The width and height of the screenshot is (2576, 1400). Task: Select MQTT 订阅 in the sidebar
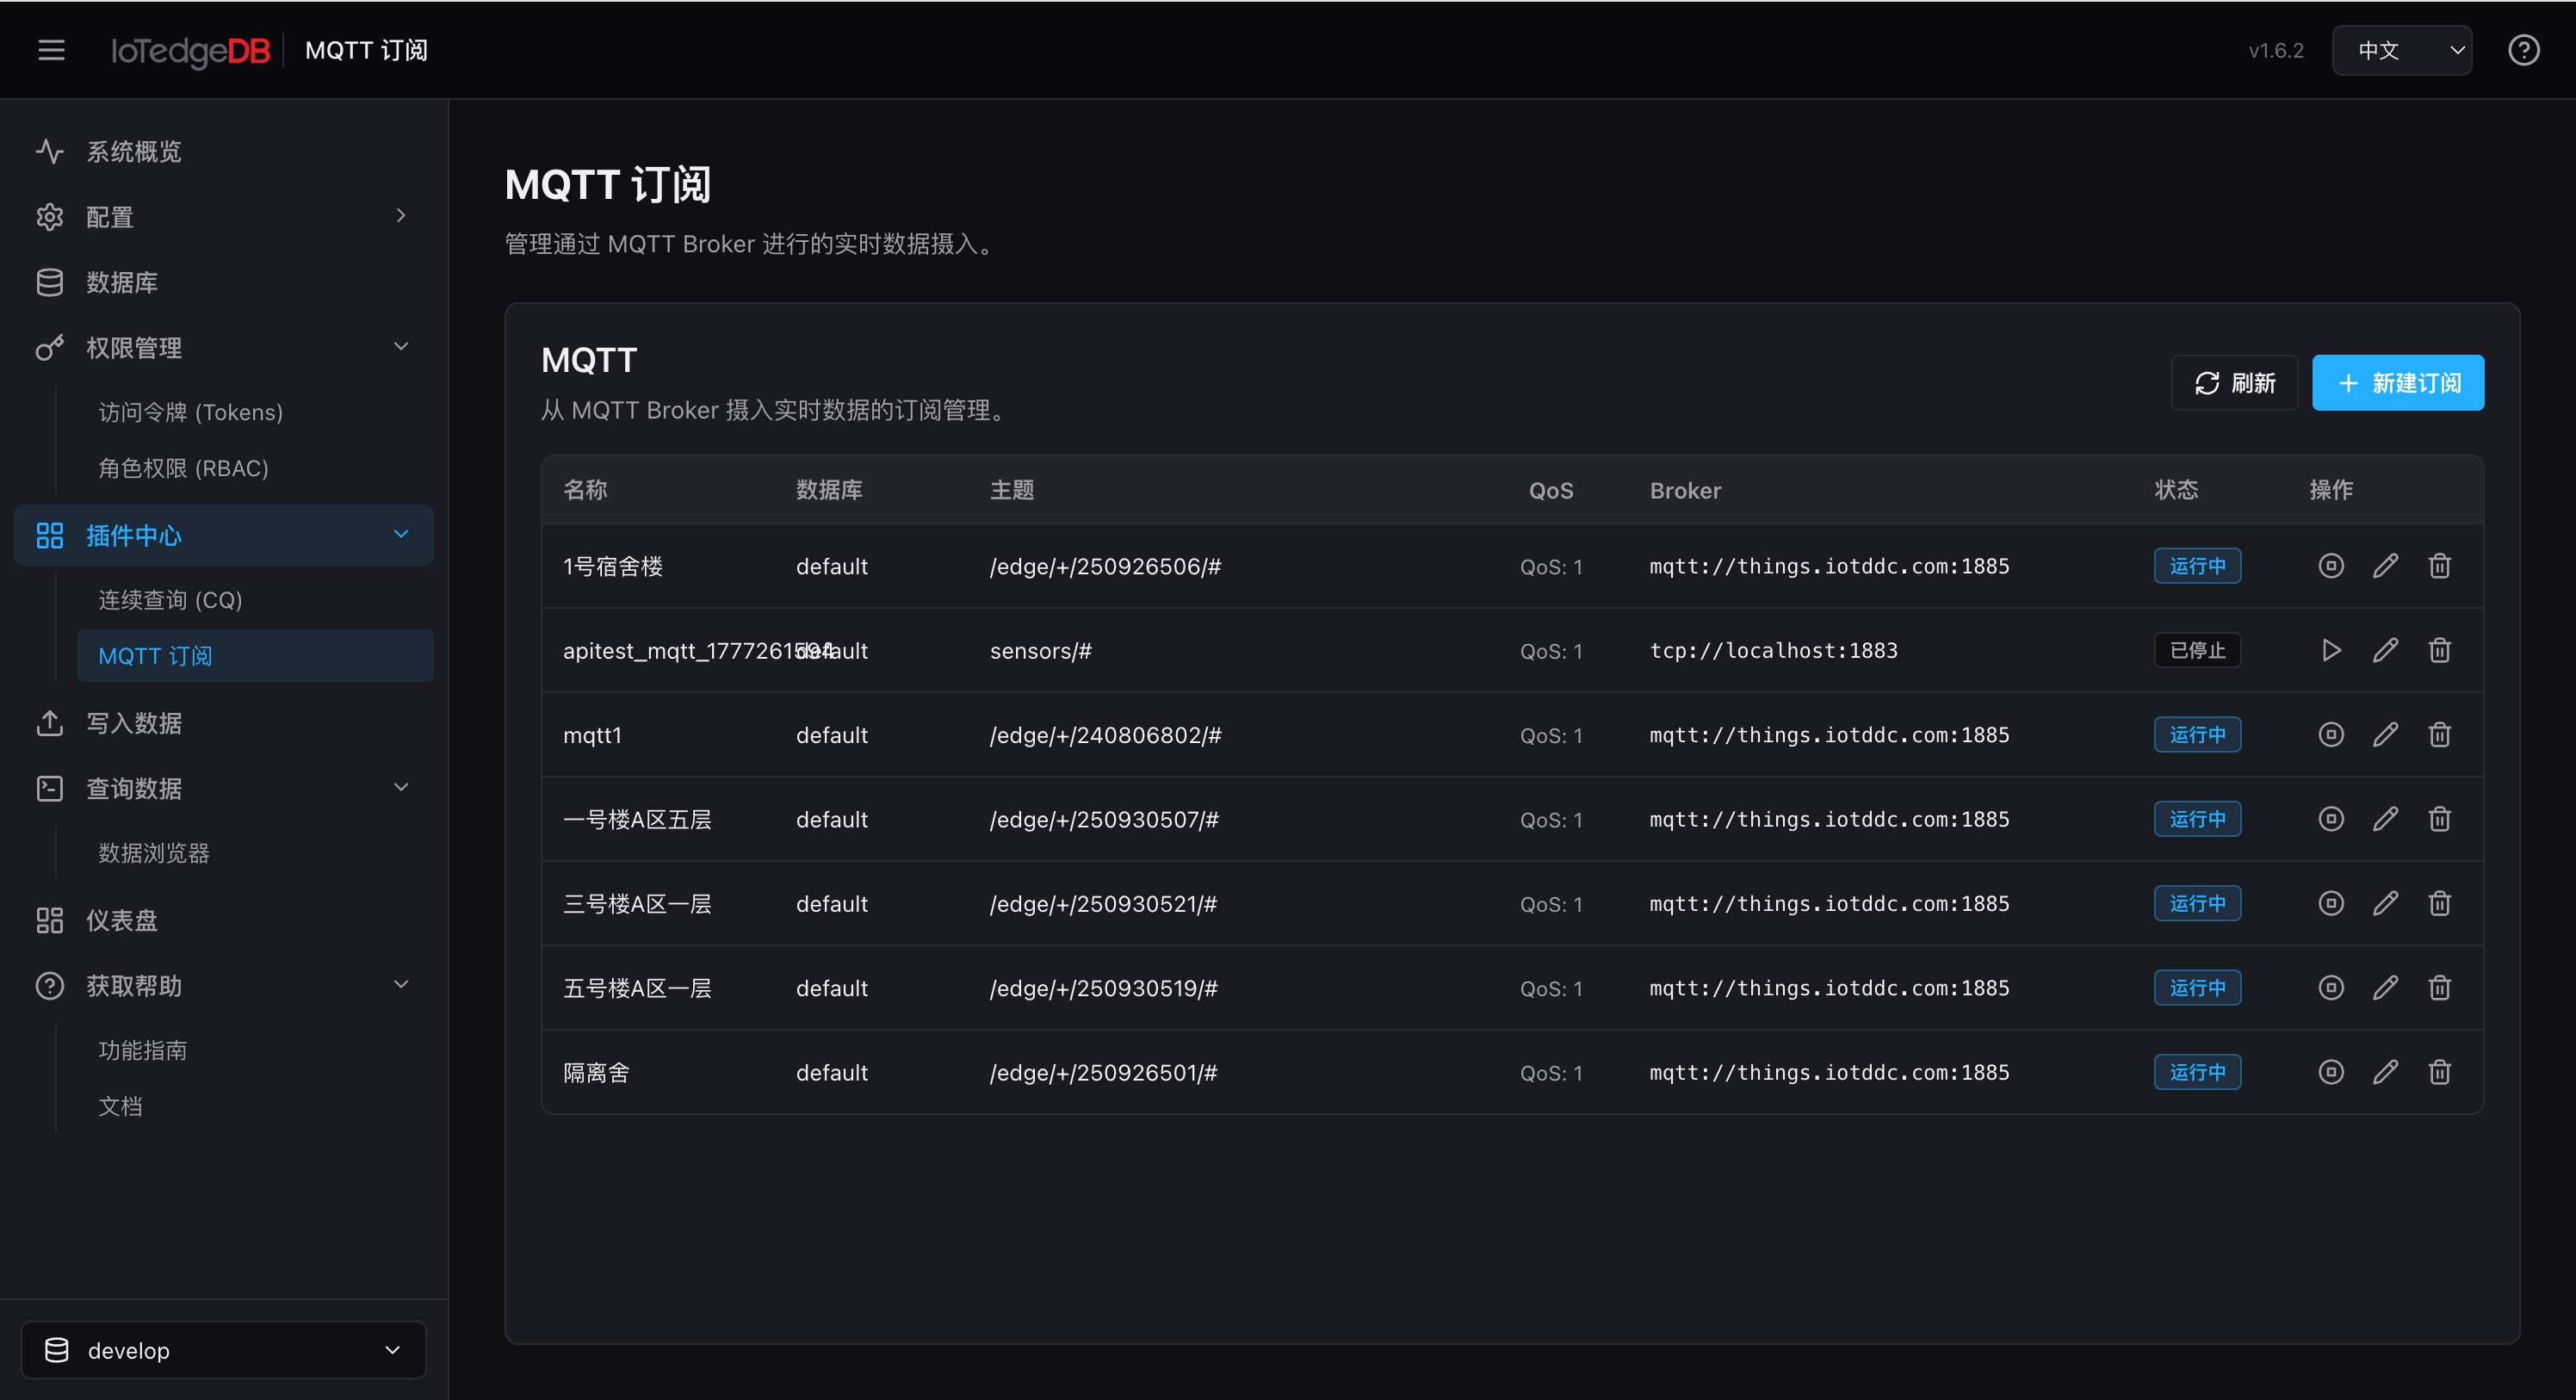pyautogui.click(x=256, y=656)
